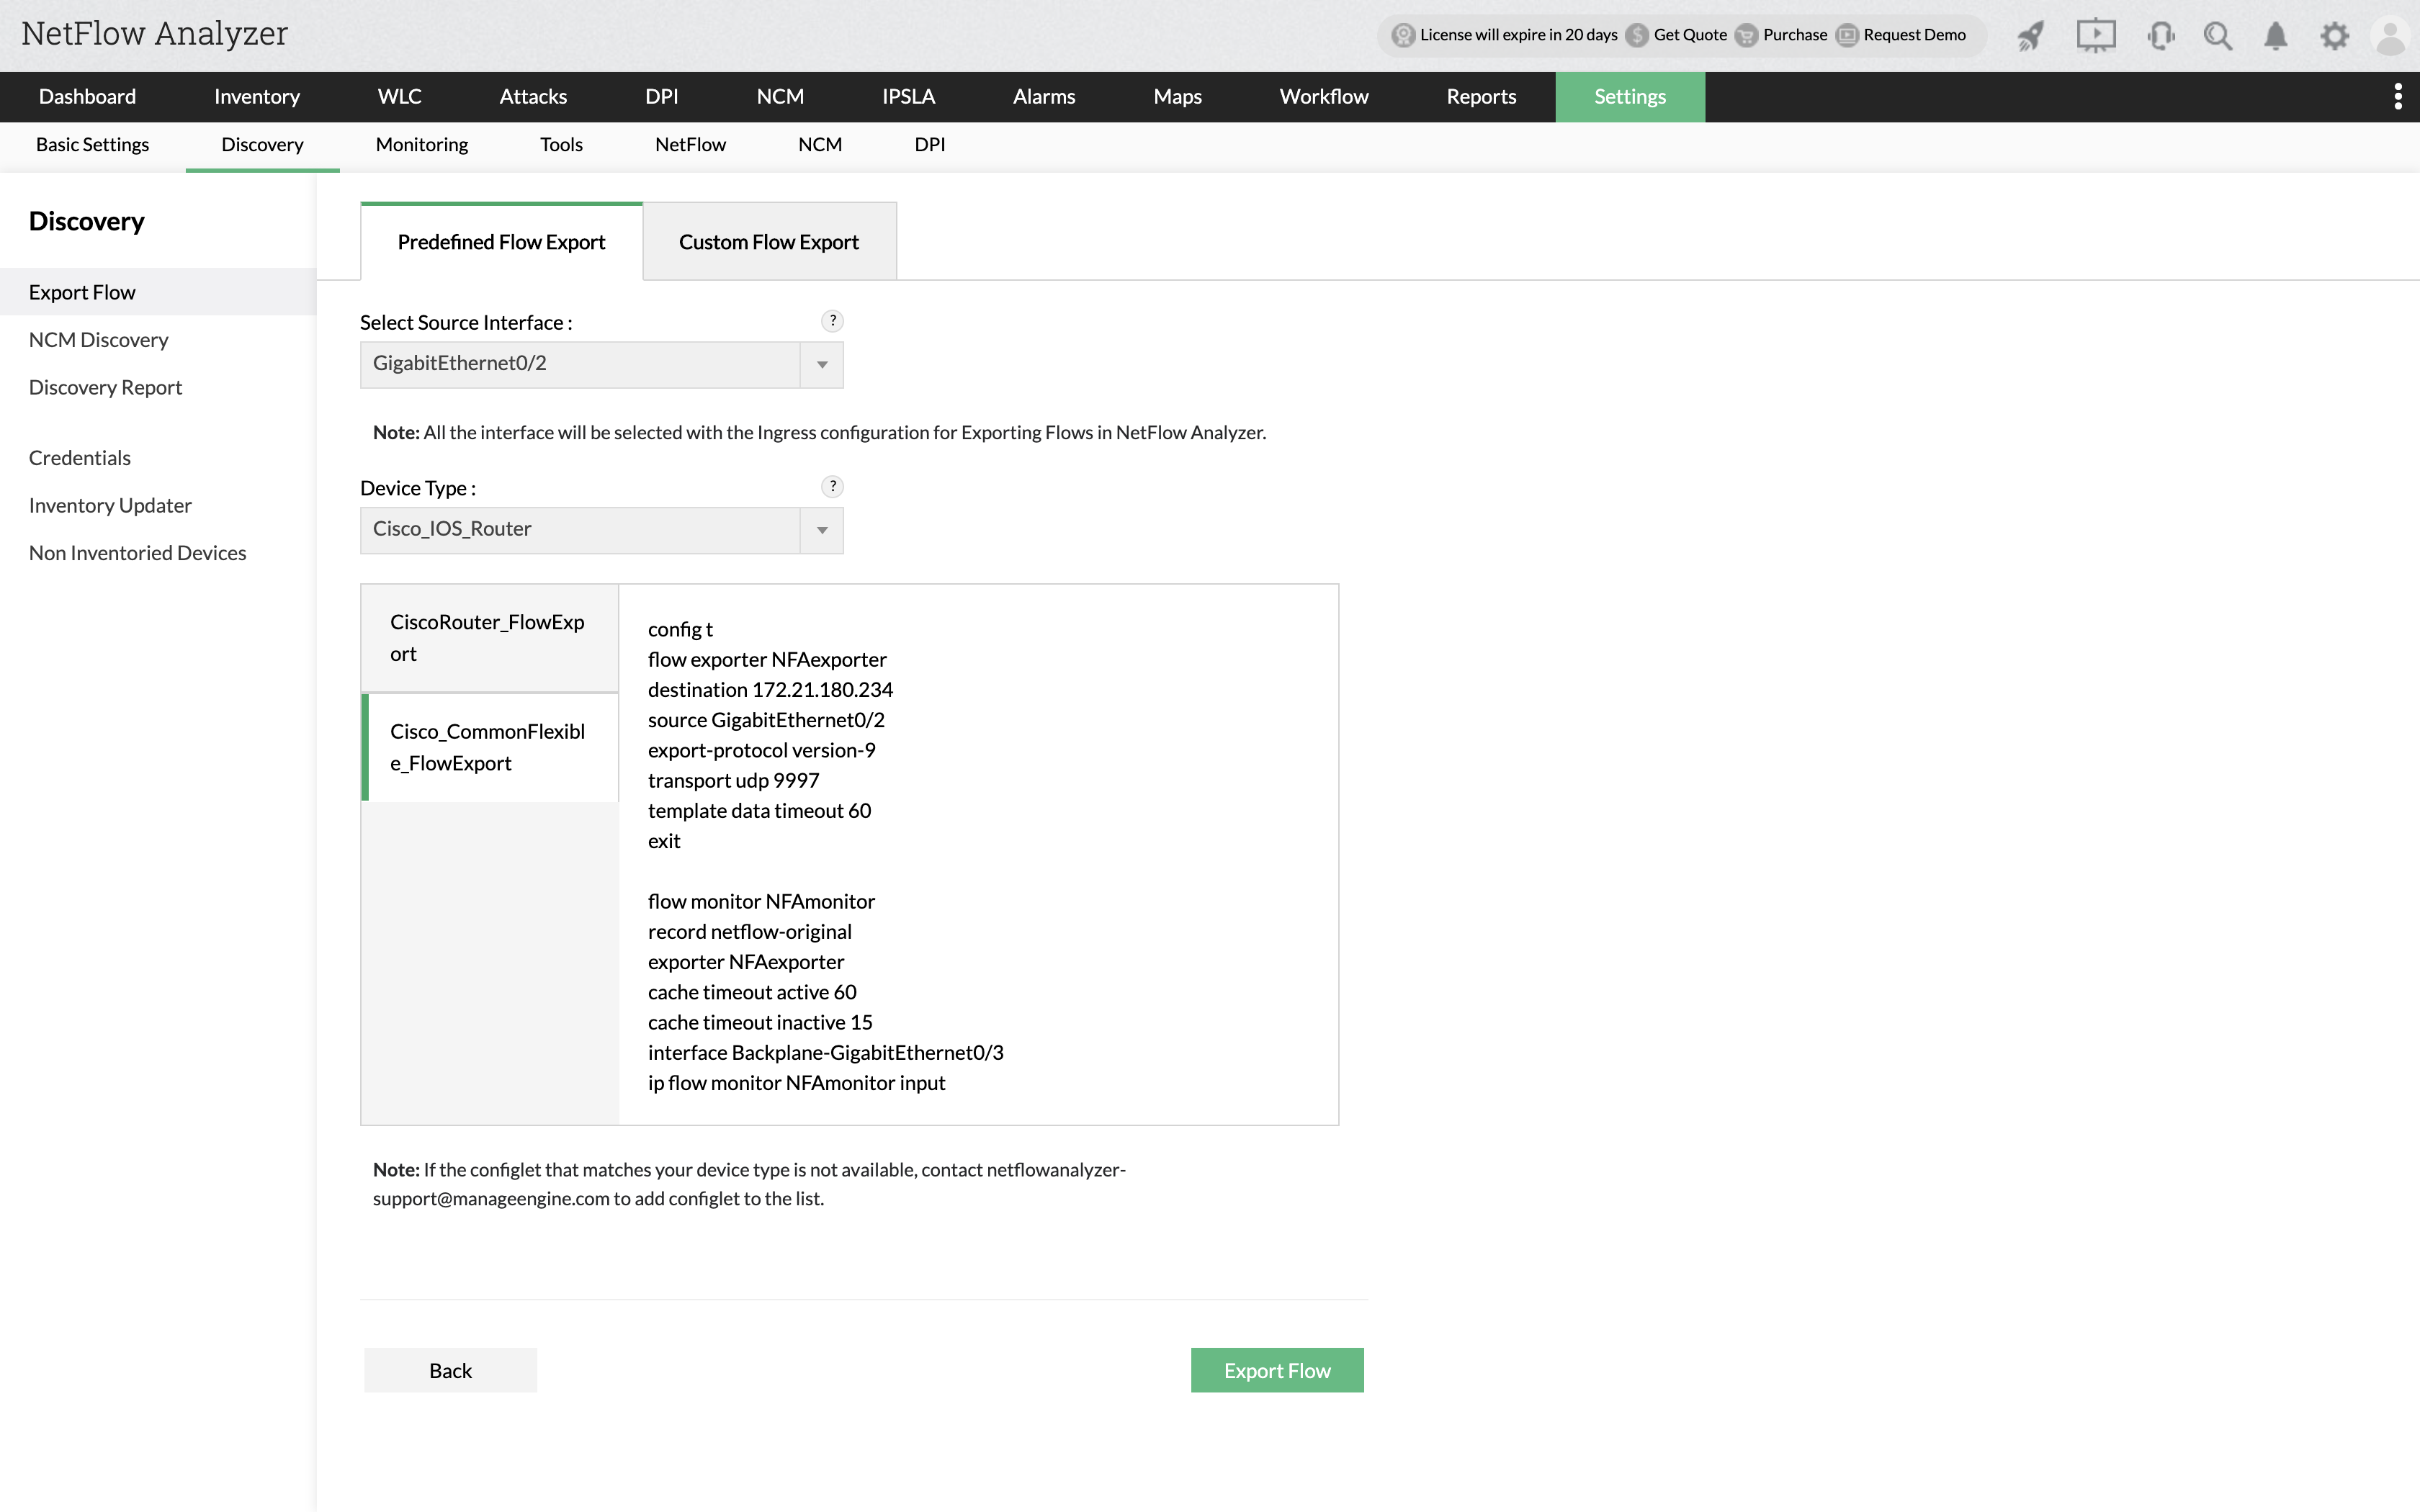
Task: Select CiscoRouter_FlowExport configlet
Action: 488,638
